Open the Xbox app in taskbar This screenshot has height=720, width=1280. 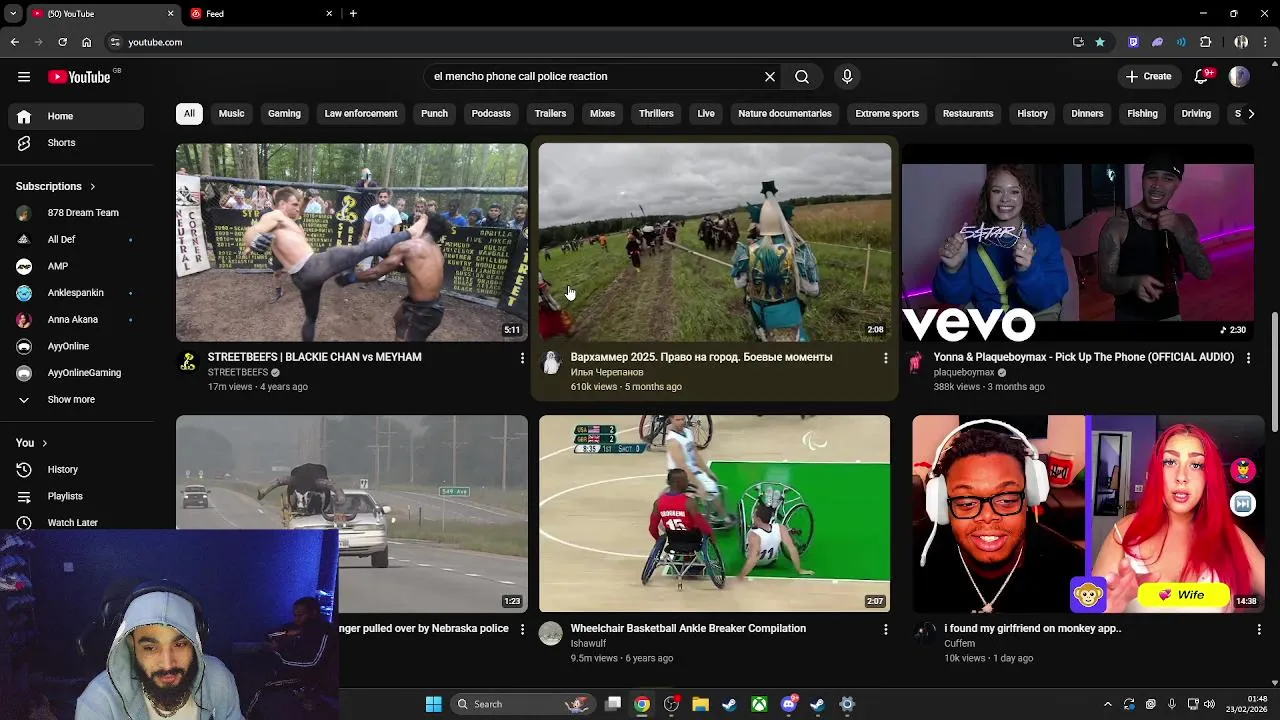point(759,704)
